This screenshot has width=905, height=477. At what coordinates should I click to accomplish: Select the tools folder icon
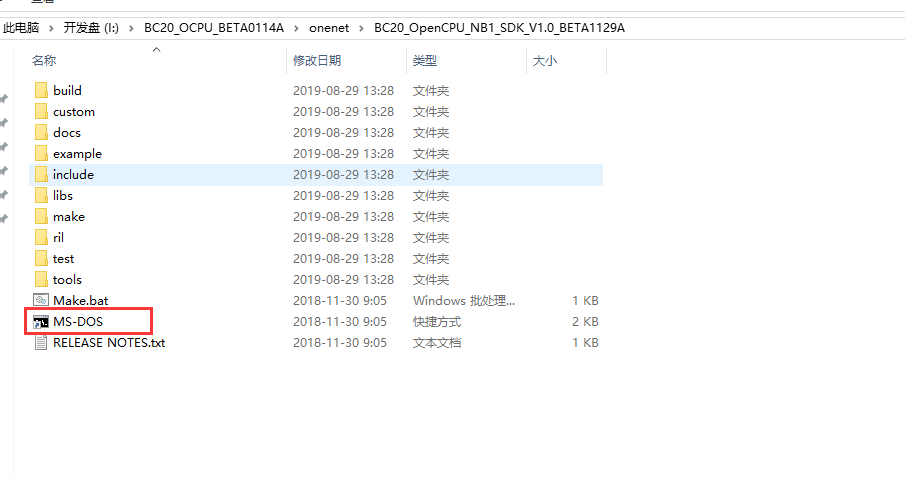[41, 280]
